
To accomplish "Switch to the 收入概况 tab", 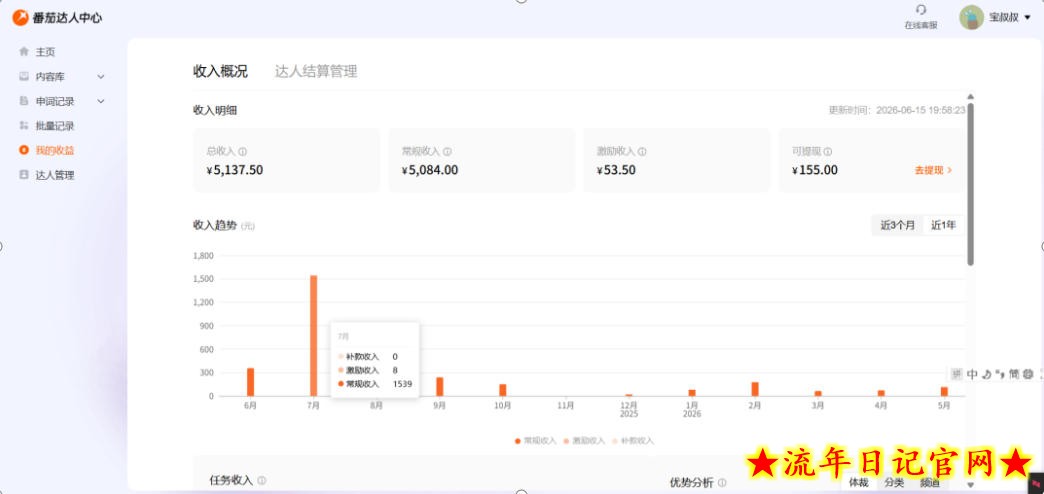I will click(x=220, y=71).
